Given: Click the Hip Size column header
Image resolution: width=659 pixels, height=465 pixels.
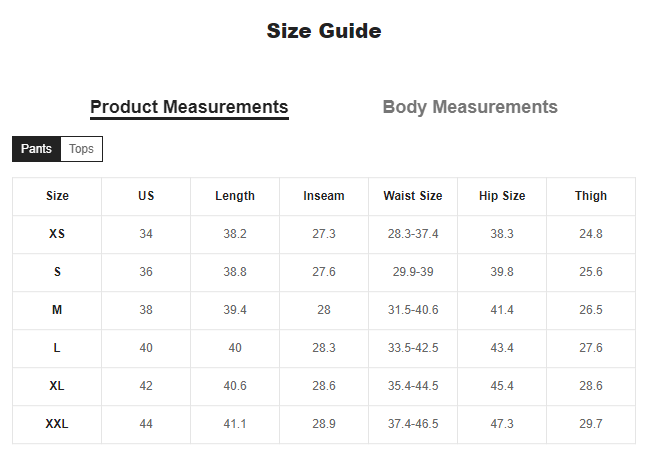Looking at the screenshot, I should tap(502, 196).
